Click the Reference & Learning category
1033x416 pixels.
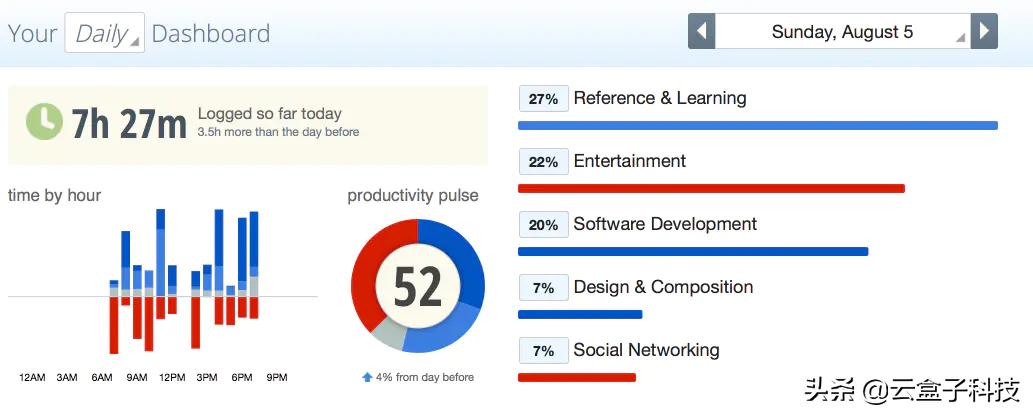coord(659,98)
